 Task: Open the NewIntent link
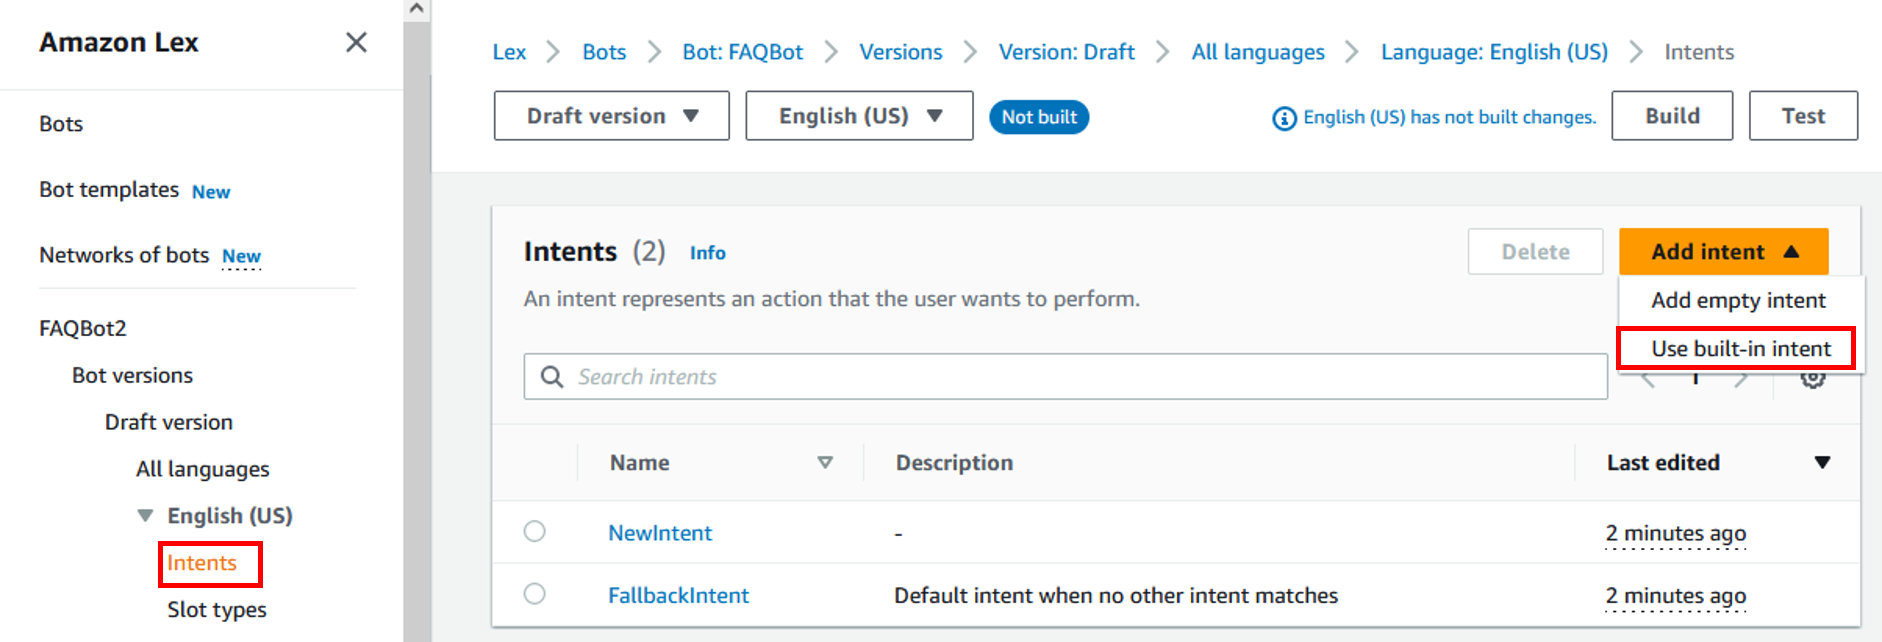click(x=660, y=533)
